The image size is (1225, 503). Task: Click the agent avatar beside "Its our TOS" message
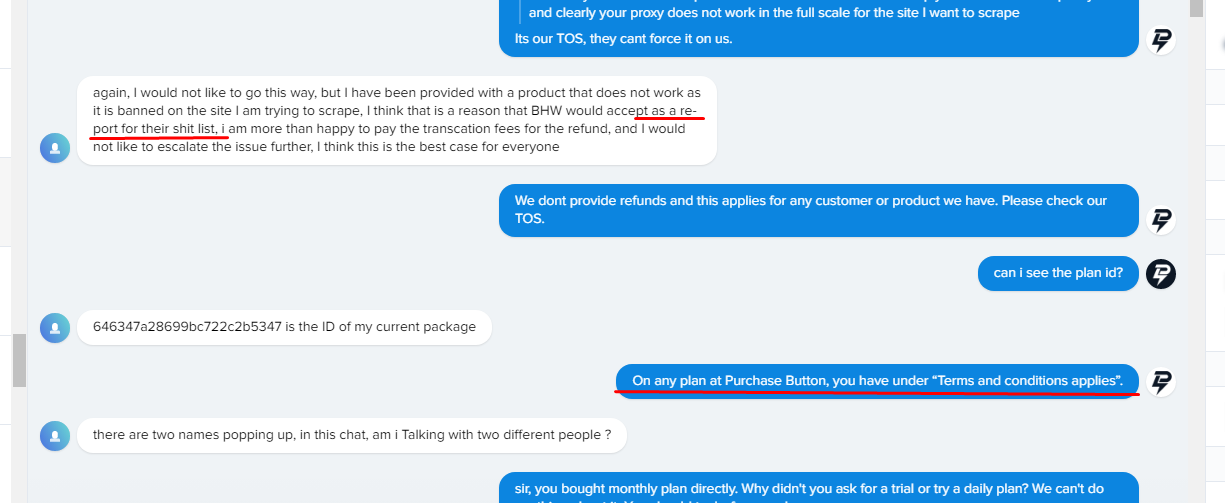pos(1161,40)
